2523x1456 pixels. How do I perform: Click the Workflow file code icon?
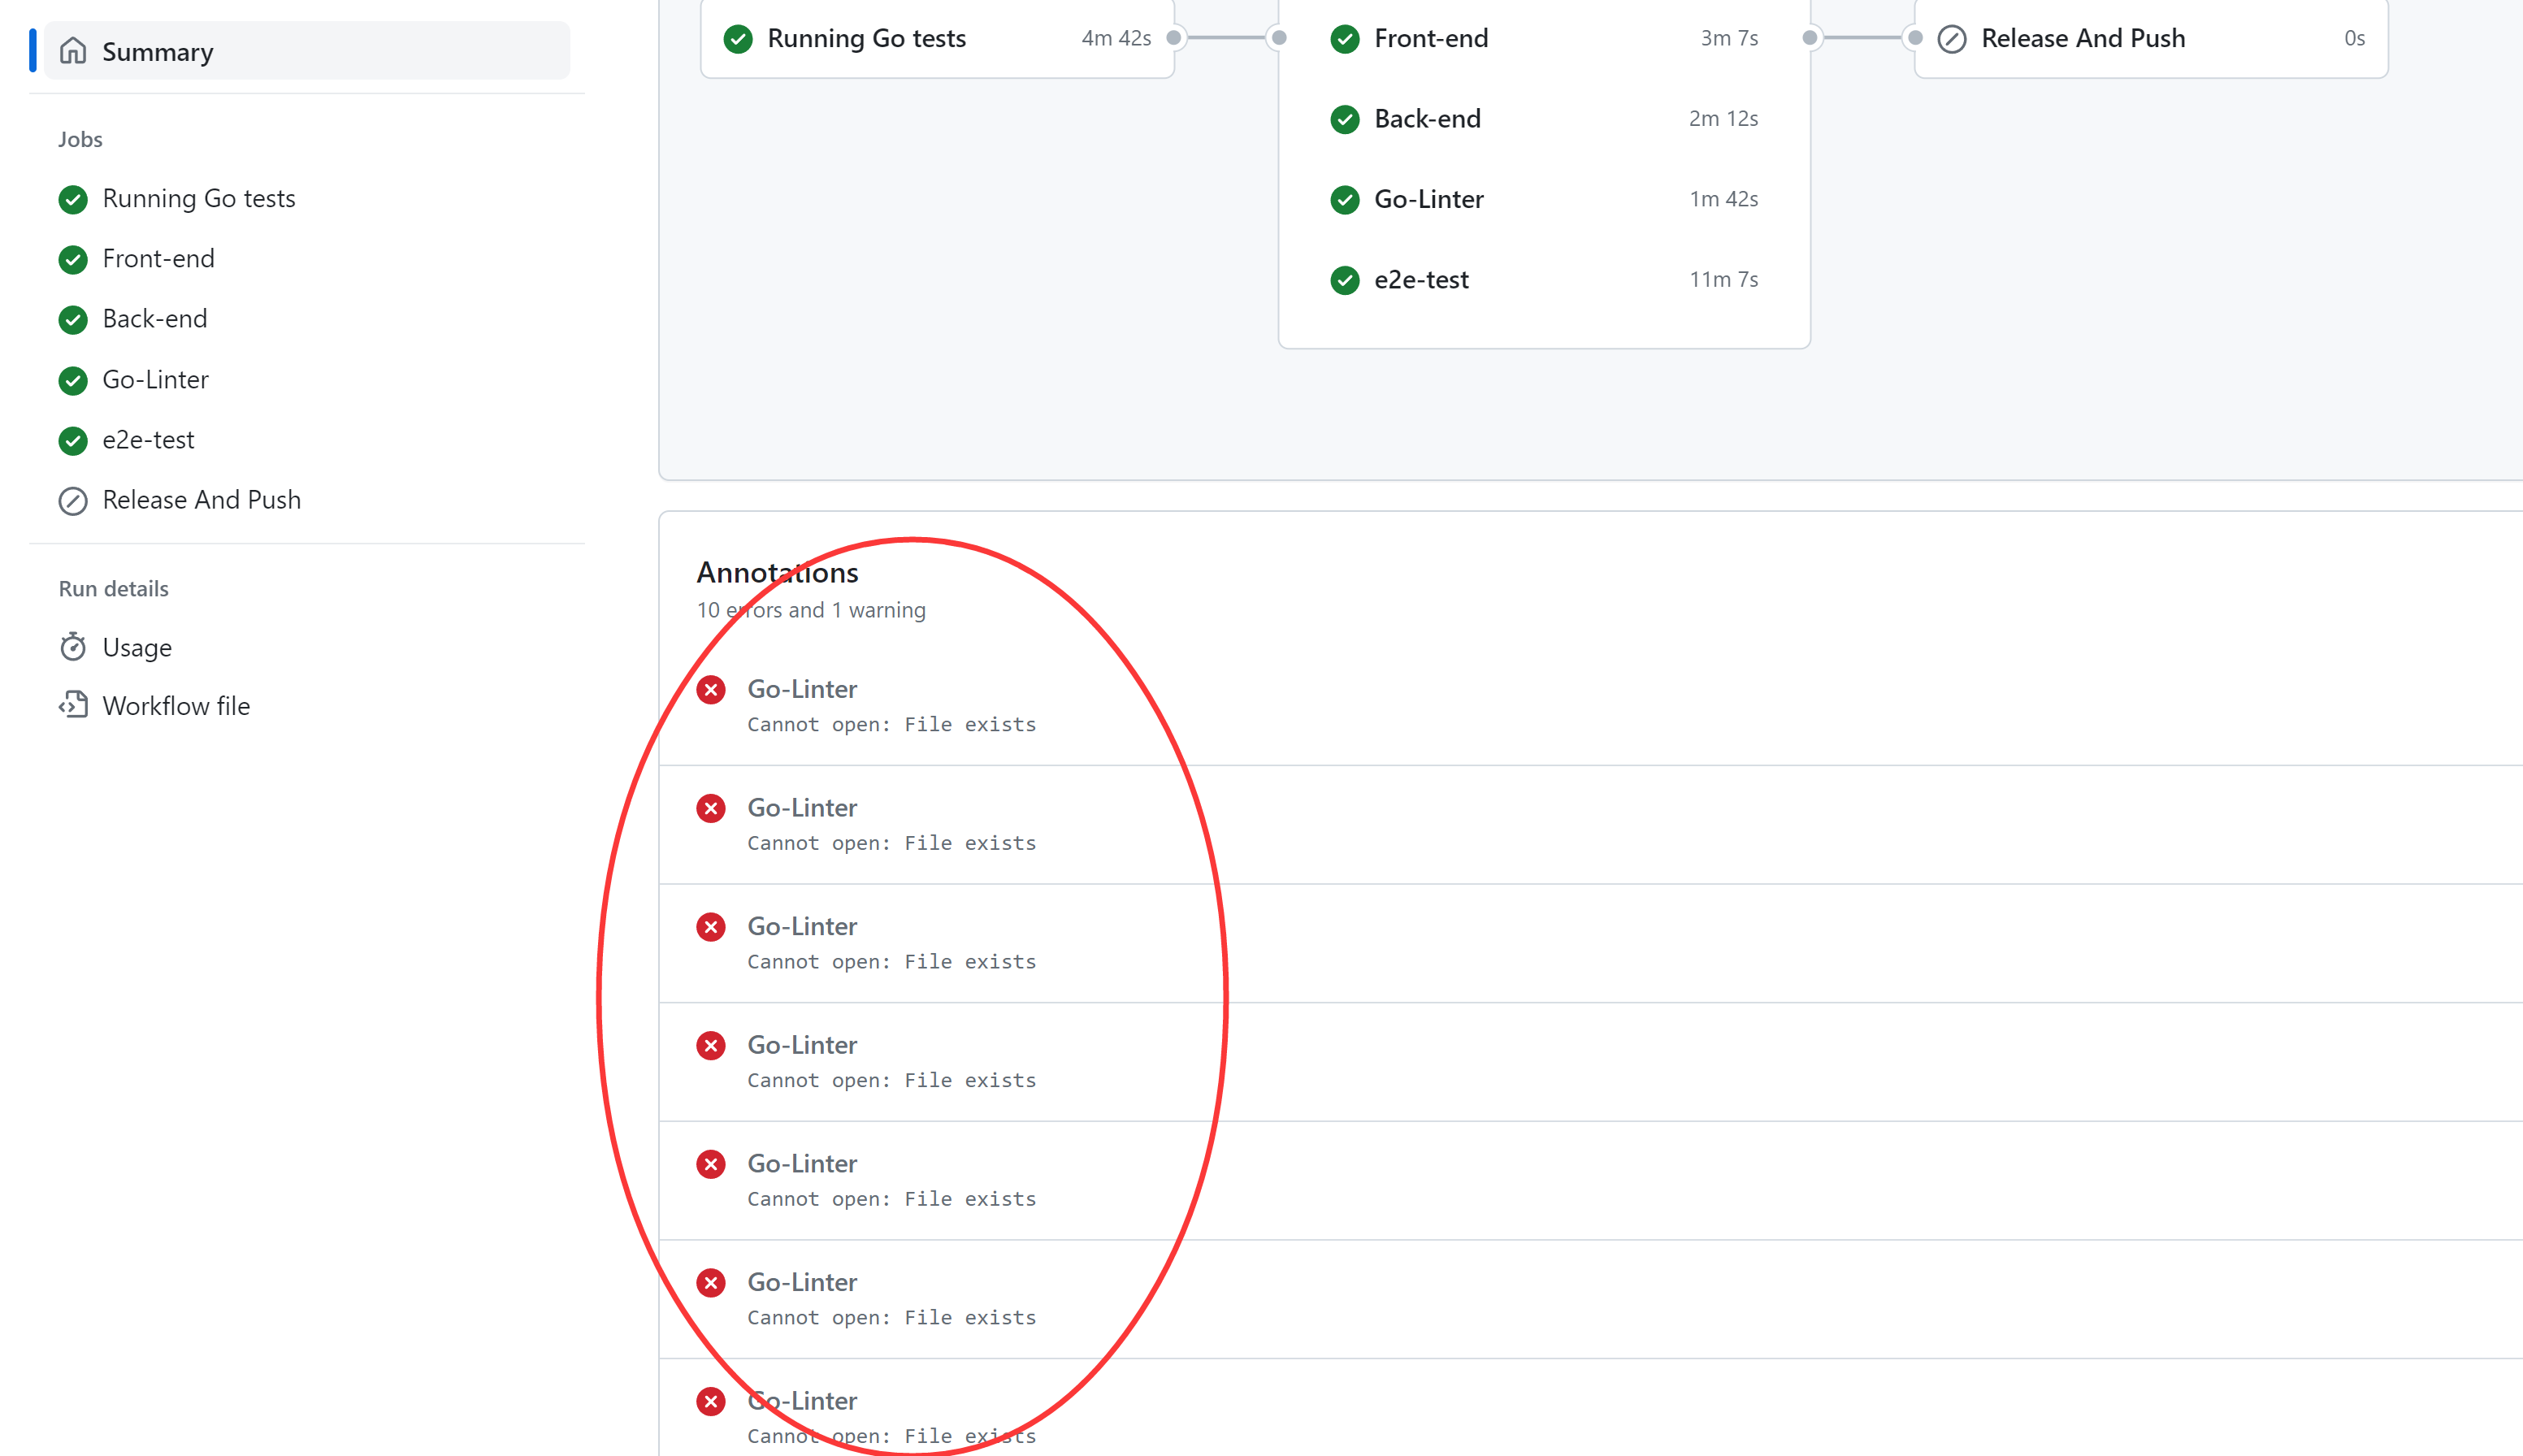click(x=73, y=705)
